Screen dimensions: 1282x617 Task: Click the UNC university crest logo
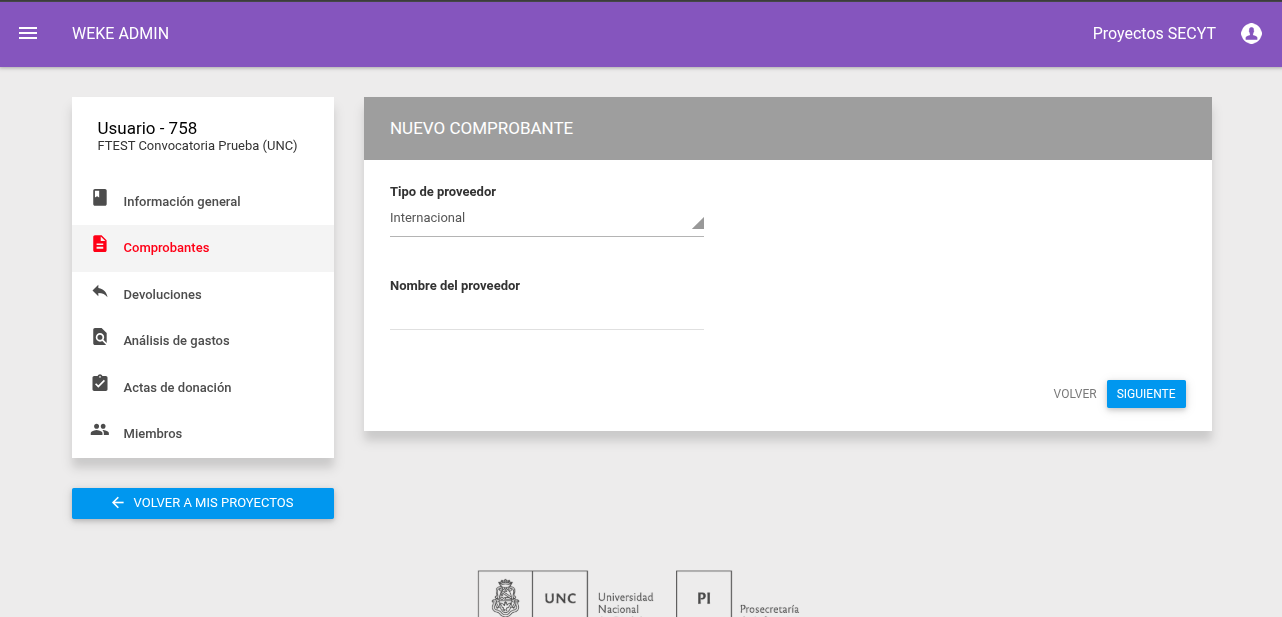(505, 596)
